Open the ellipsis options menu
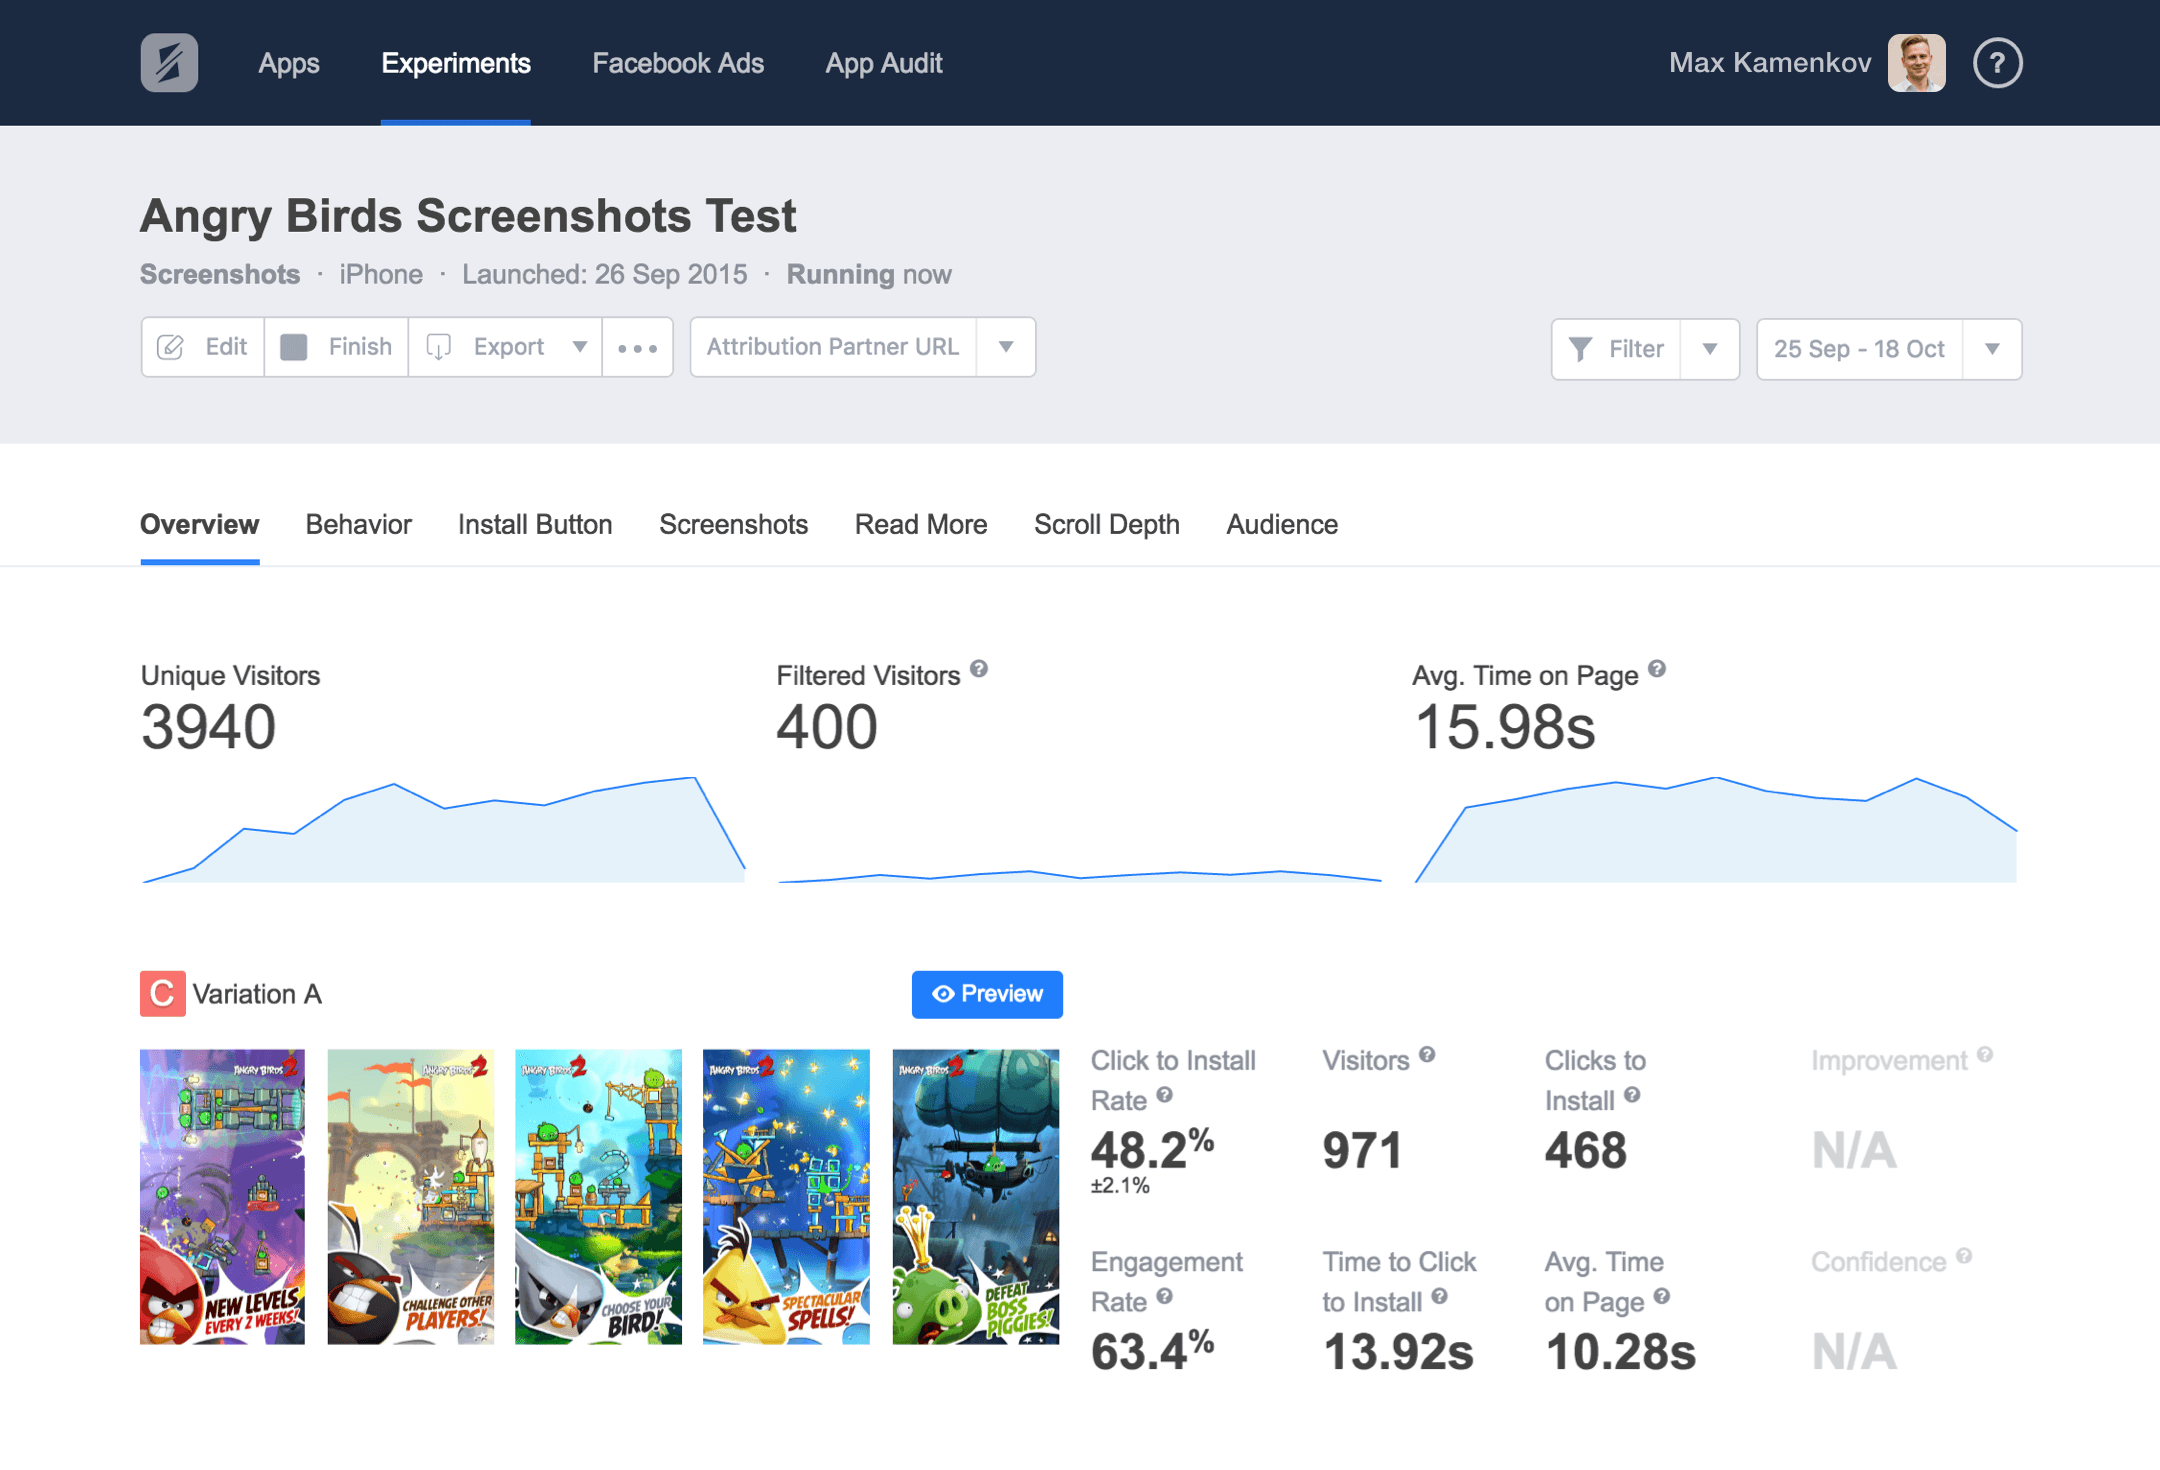The image size is (2160, 1470). [638, 347]
